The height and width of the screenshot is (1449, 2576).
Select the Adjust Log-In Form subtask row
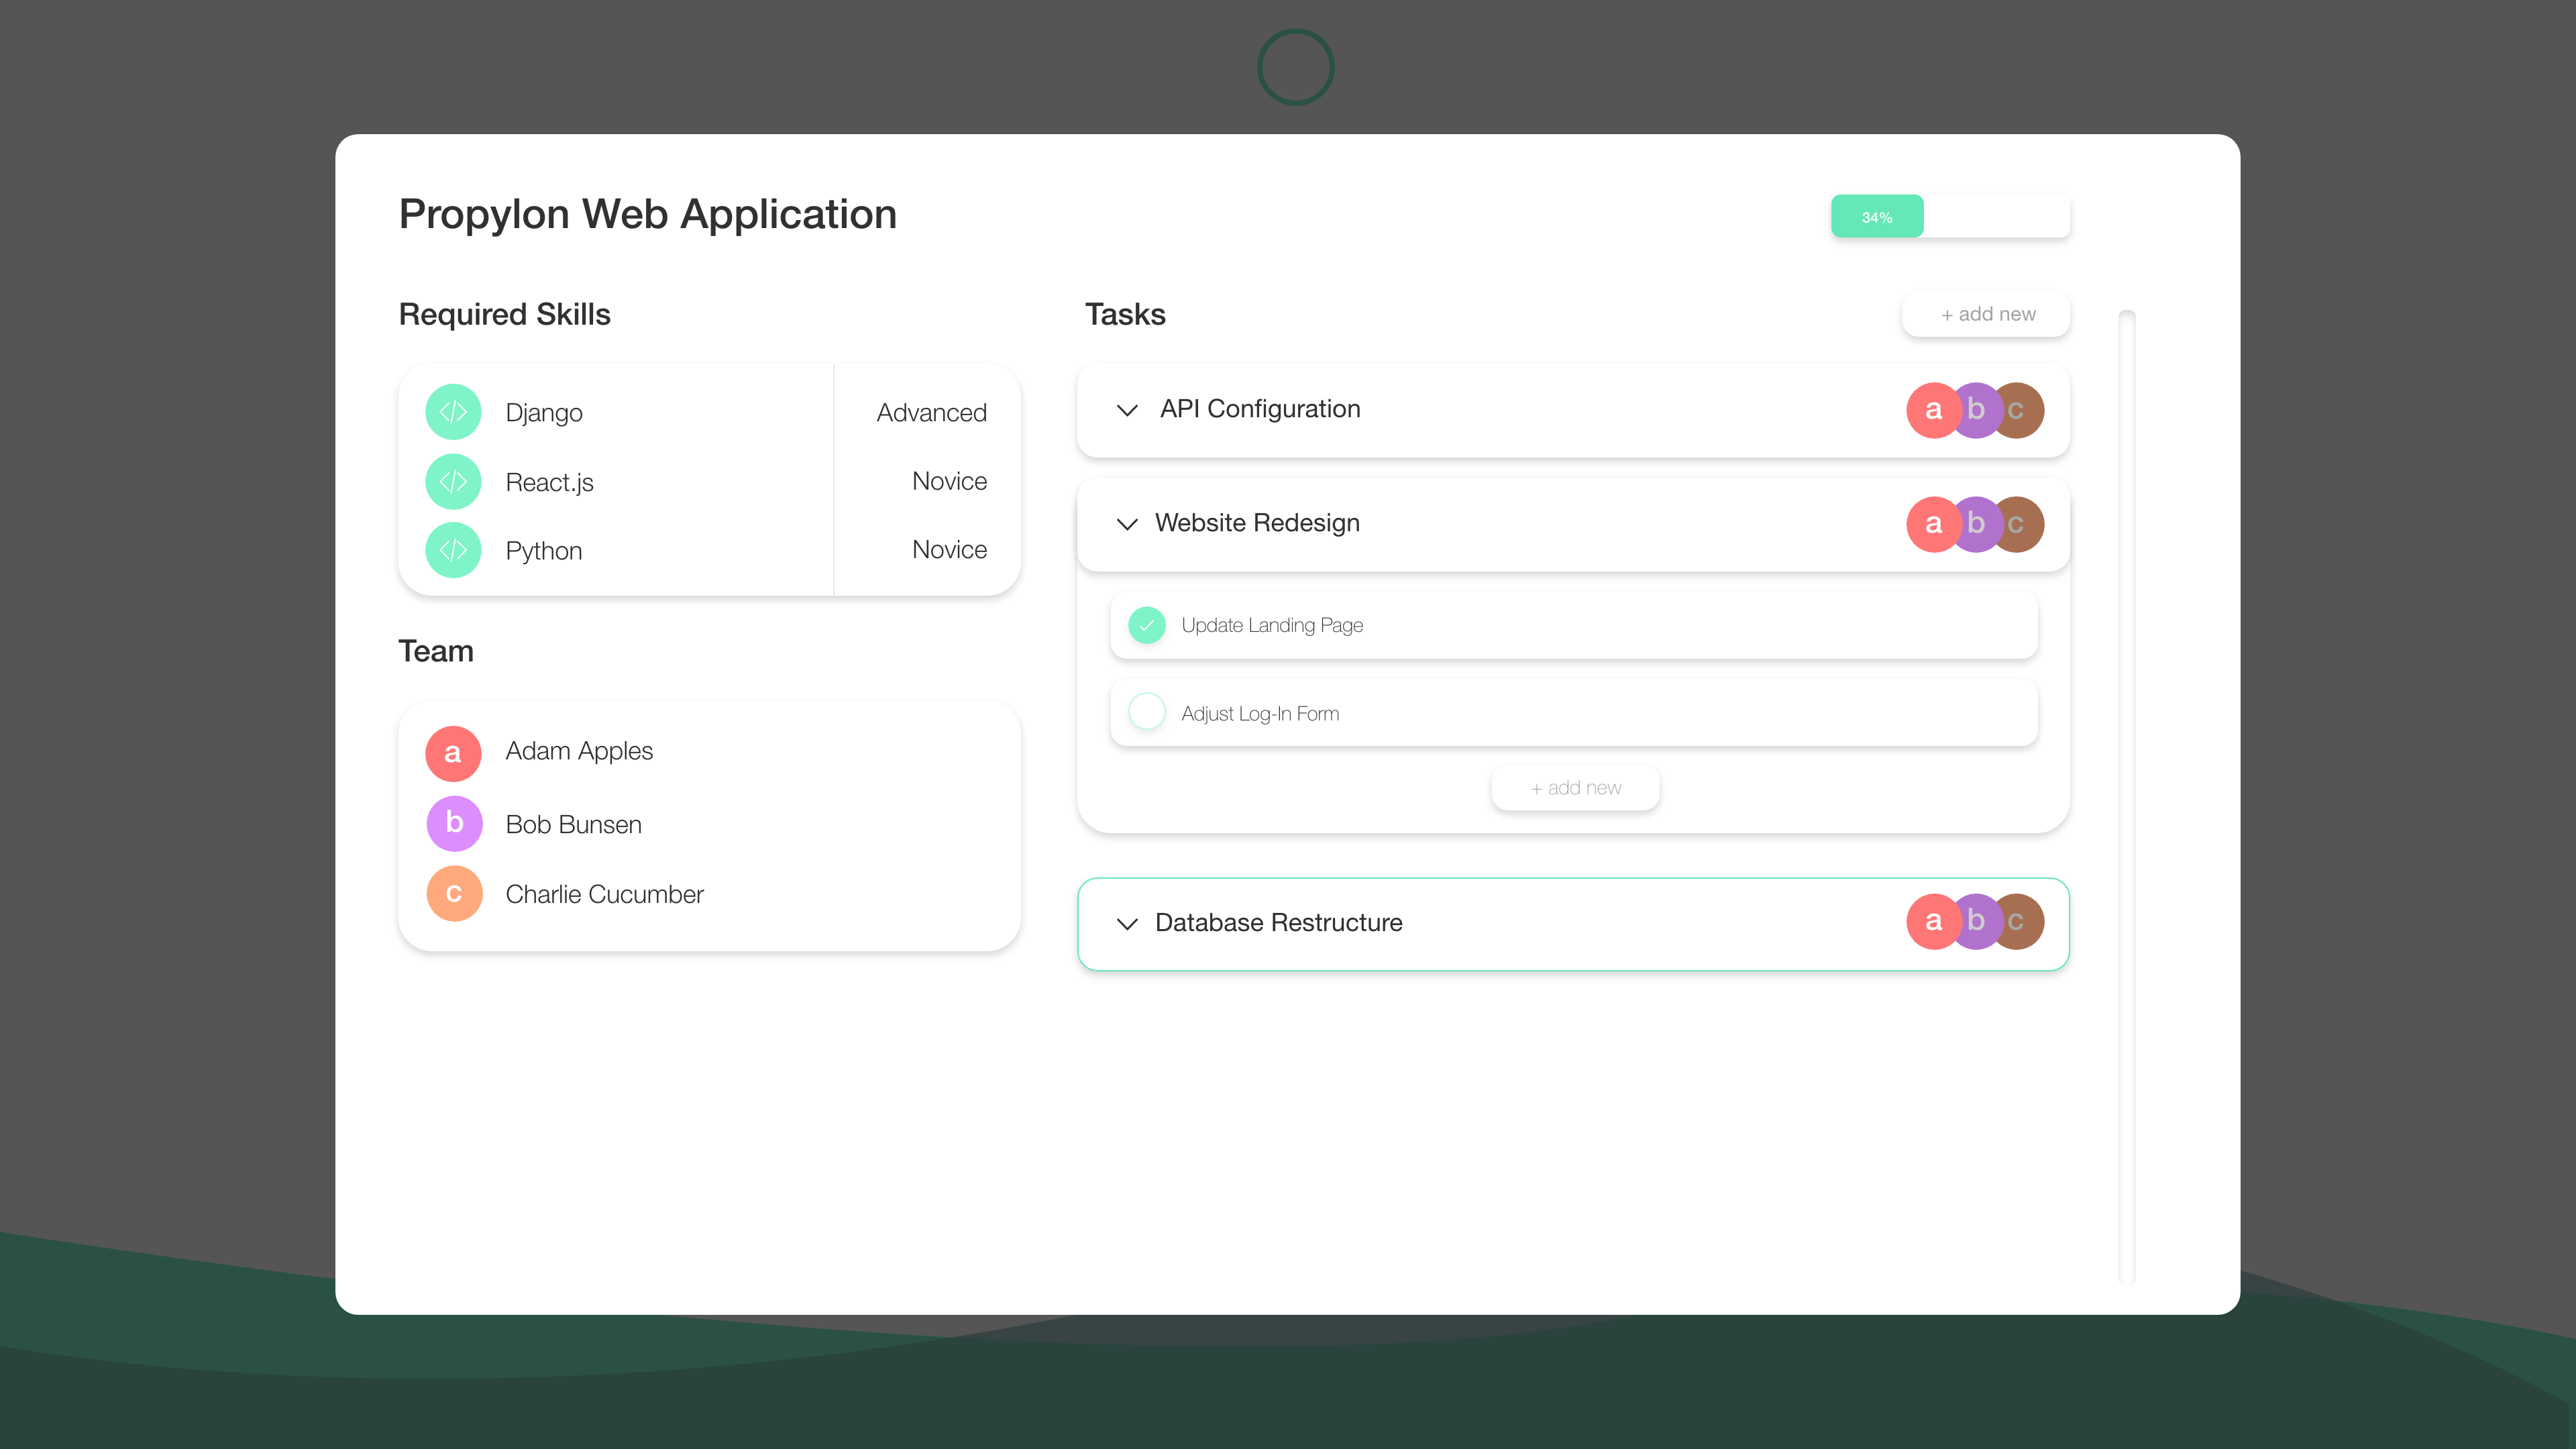(1600, 713)
